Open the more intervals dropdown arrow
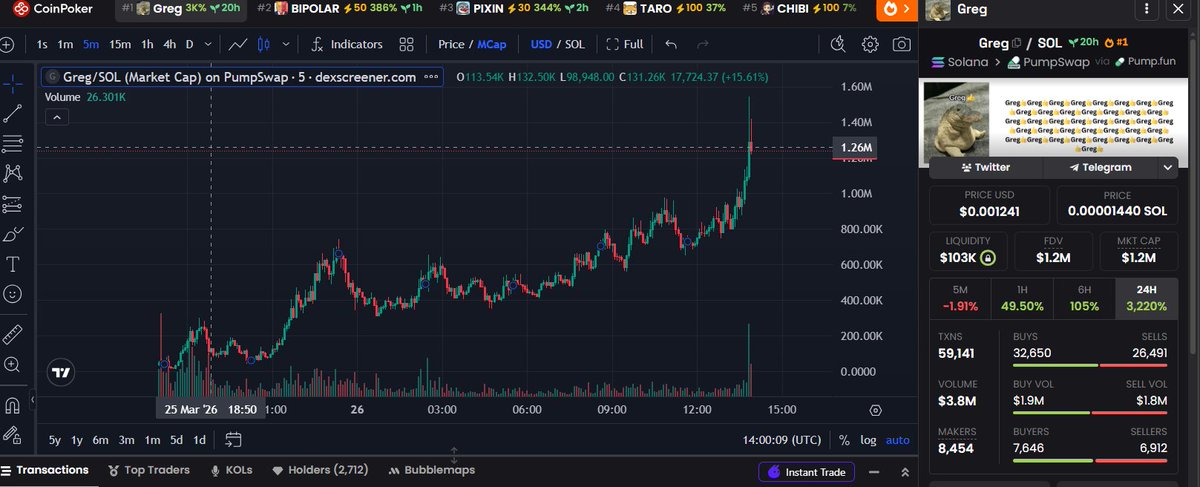 pyautogui.click(x=207, y=45)
